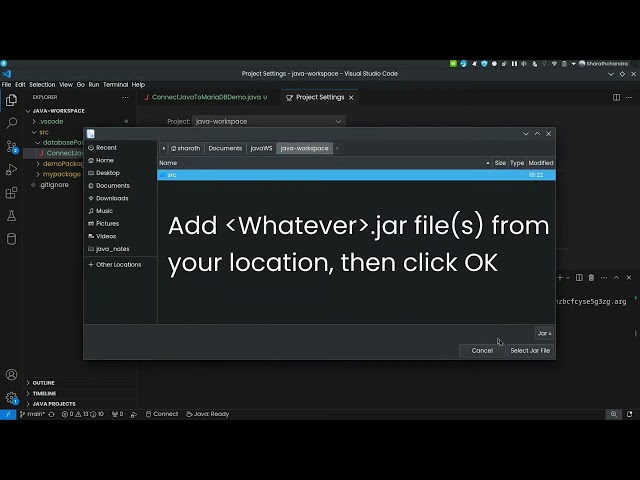The width and height of the screenshot is (640, 480).
Task: Click the green home icon in the system tray
Action: pyautogui.click(x=453, y=64)
